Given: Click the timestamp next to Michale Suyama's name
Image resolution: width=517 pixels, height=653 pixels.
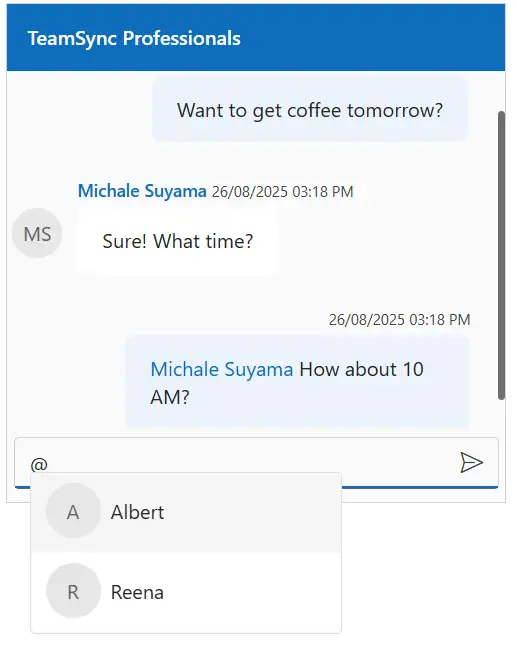Looking at the screenshot, I should pos(282,192).
